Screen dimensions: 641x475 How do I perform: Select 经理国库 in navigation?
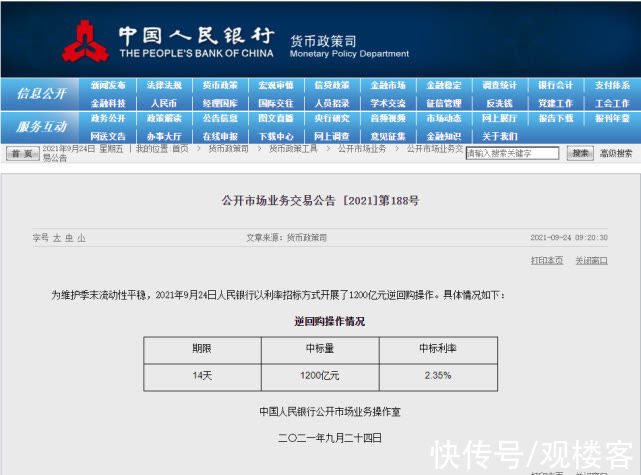click(220, 103)
